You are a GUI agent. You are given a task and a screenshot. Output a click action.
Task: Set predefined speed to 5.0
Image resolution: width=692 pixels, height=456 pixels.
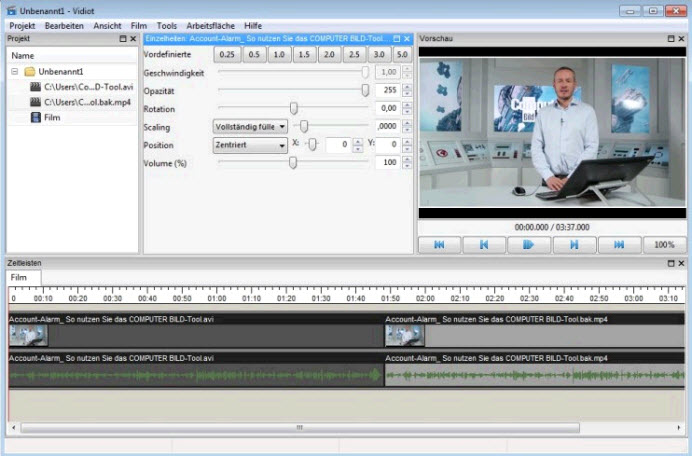[x=402, y=55]
